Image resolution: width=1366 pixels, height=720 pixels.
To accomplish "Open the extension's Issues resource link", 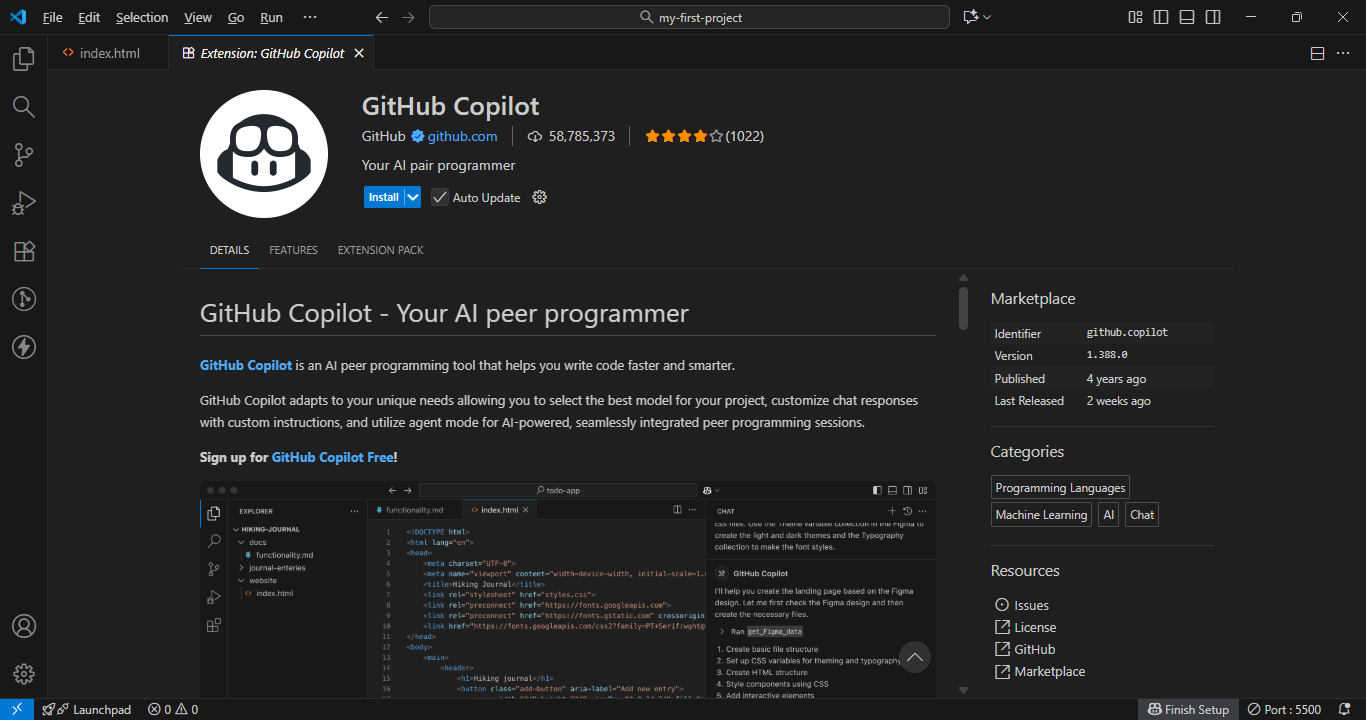I will pos(1030,605).
